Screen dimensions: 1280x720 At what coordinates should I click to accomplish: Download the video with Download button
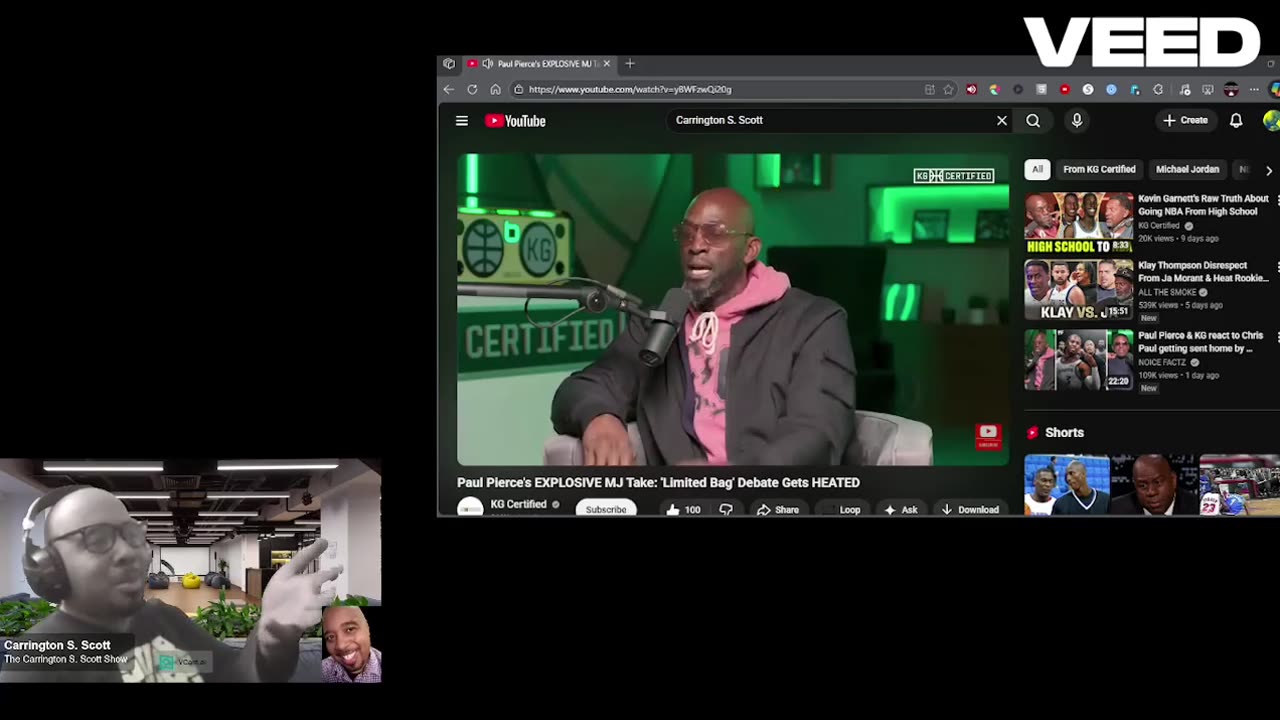970,510
